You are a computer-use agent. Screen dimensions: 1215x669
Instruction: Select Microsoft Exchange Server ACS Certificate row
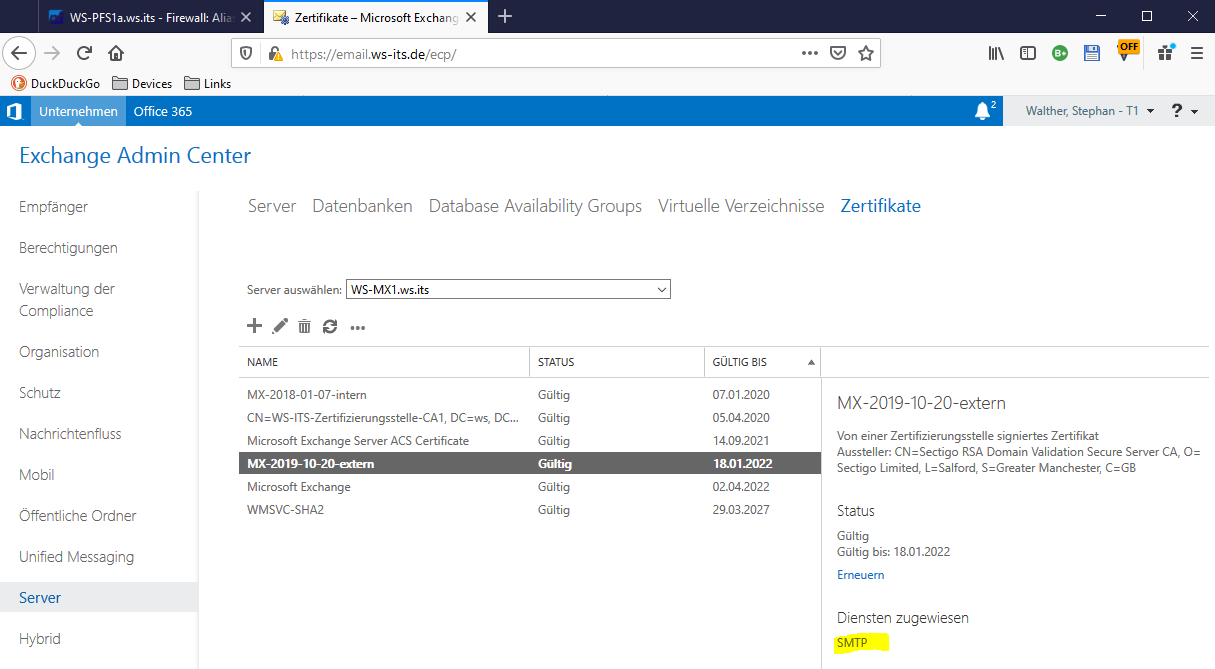[530, 441]
